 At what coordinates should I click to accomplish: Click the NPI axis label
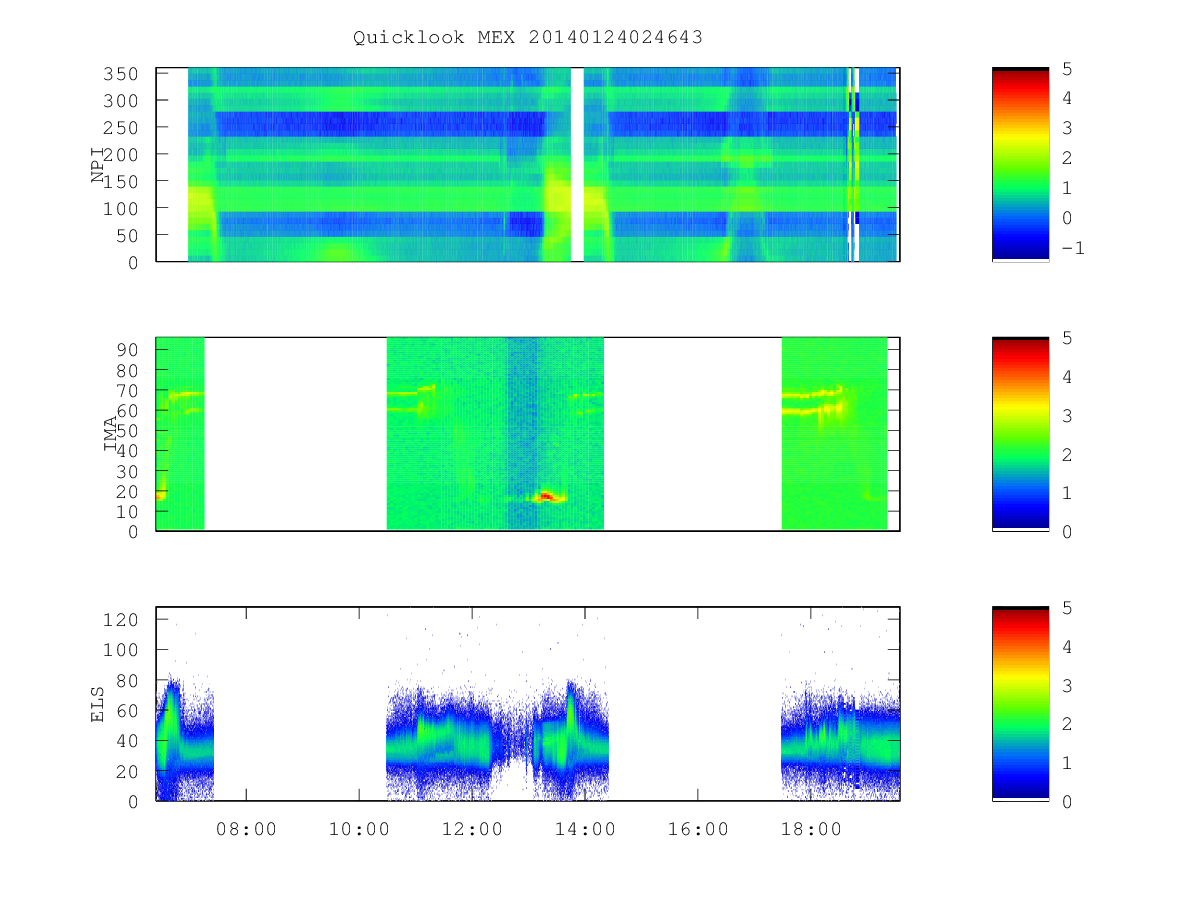tap(98, 165)
